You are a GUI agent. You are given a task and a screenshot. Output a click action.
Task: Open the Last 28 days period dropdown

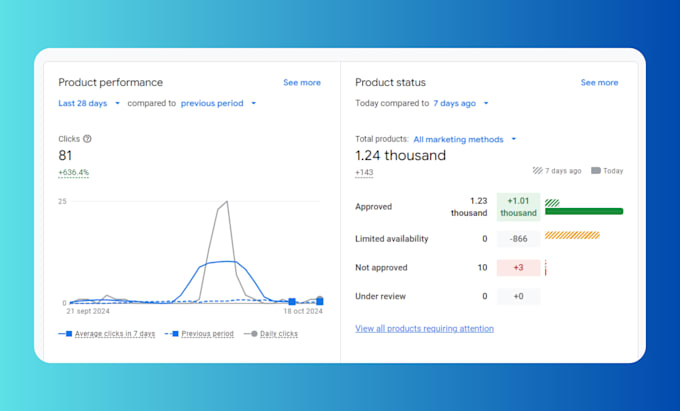pos(89,103)
